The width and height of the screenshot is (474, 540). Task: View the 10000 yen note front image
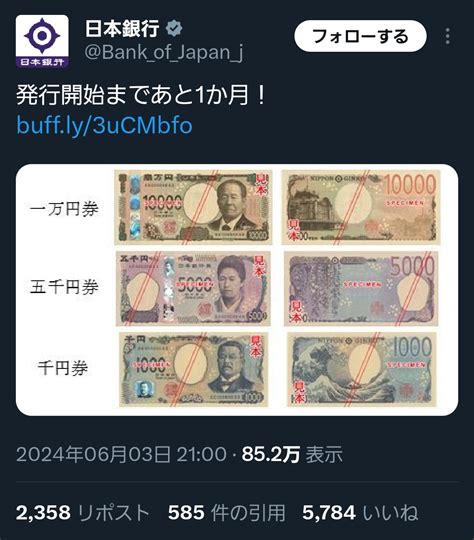click(x=193, y=207)
